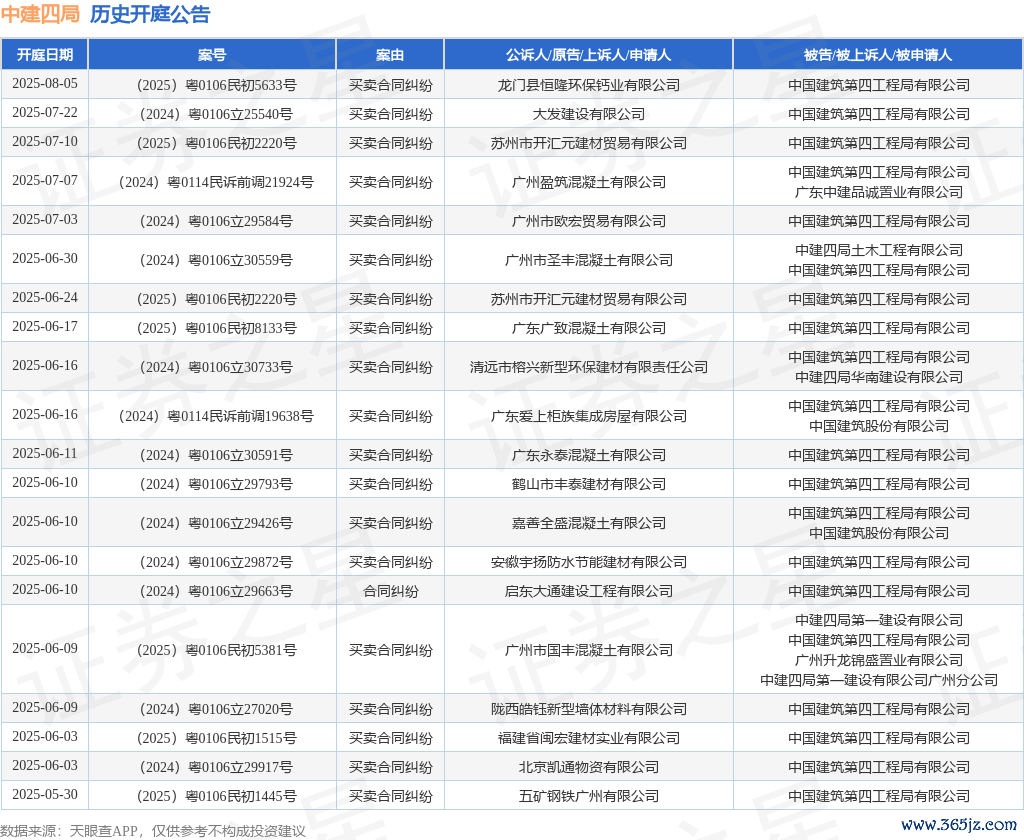
Task: Click the date cell 2025-07-07
Action: coord(44,180)
